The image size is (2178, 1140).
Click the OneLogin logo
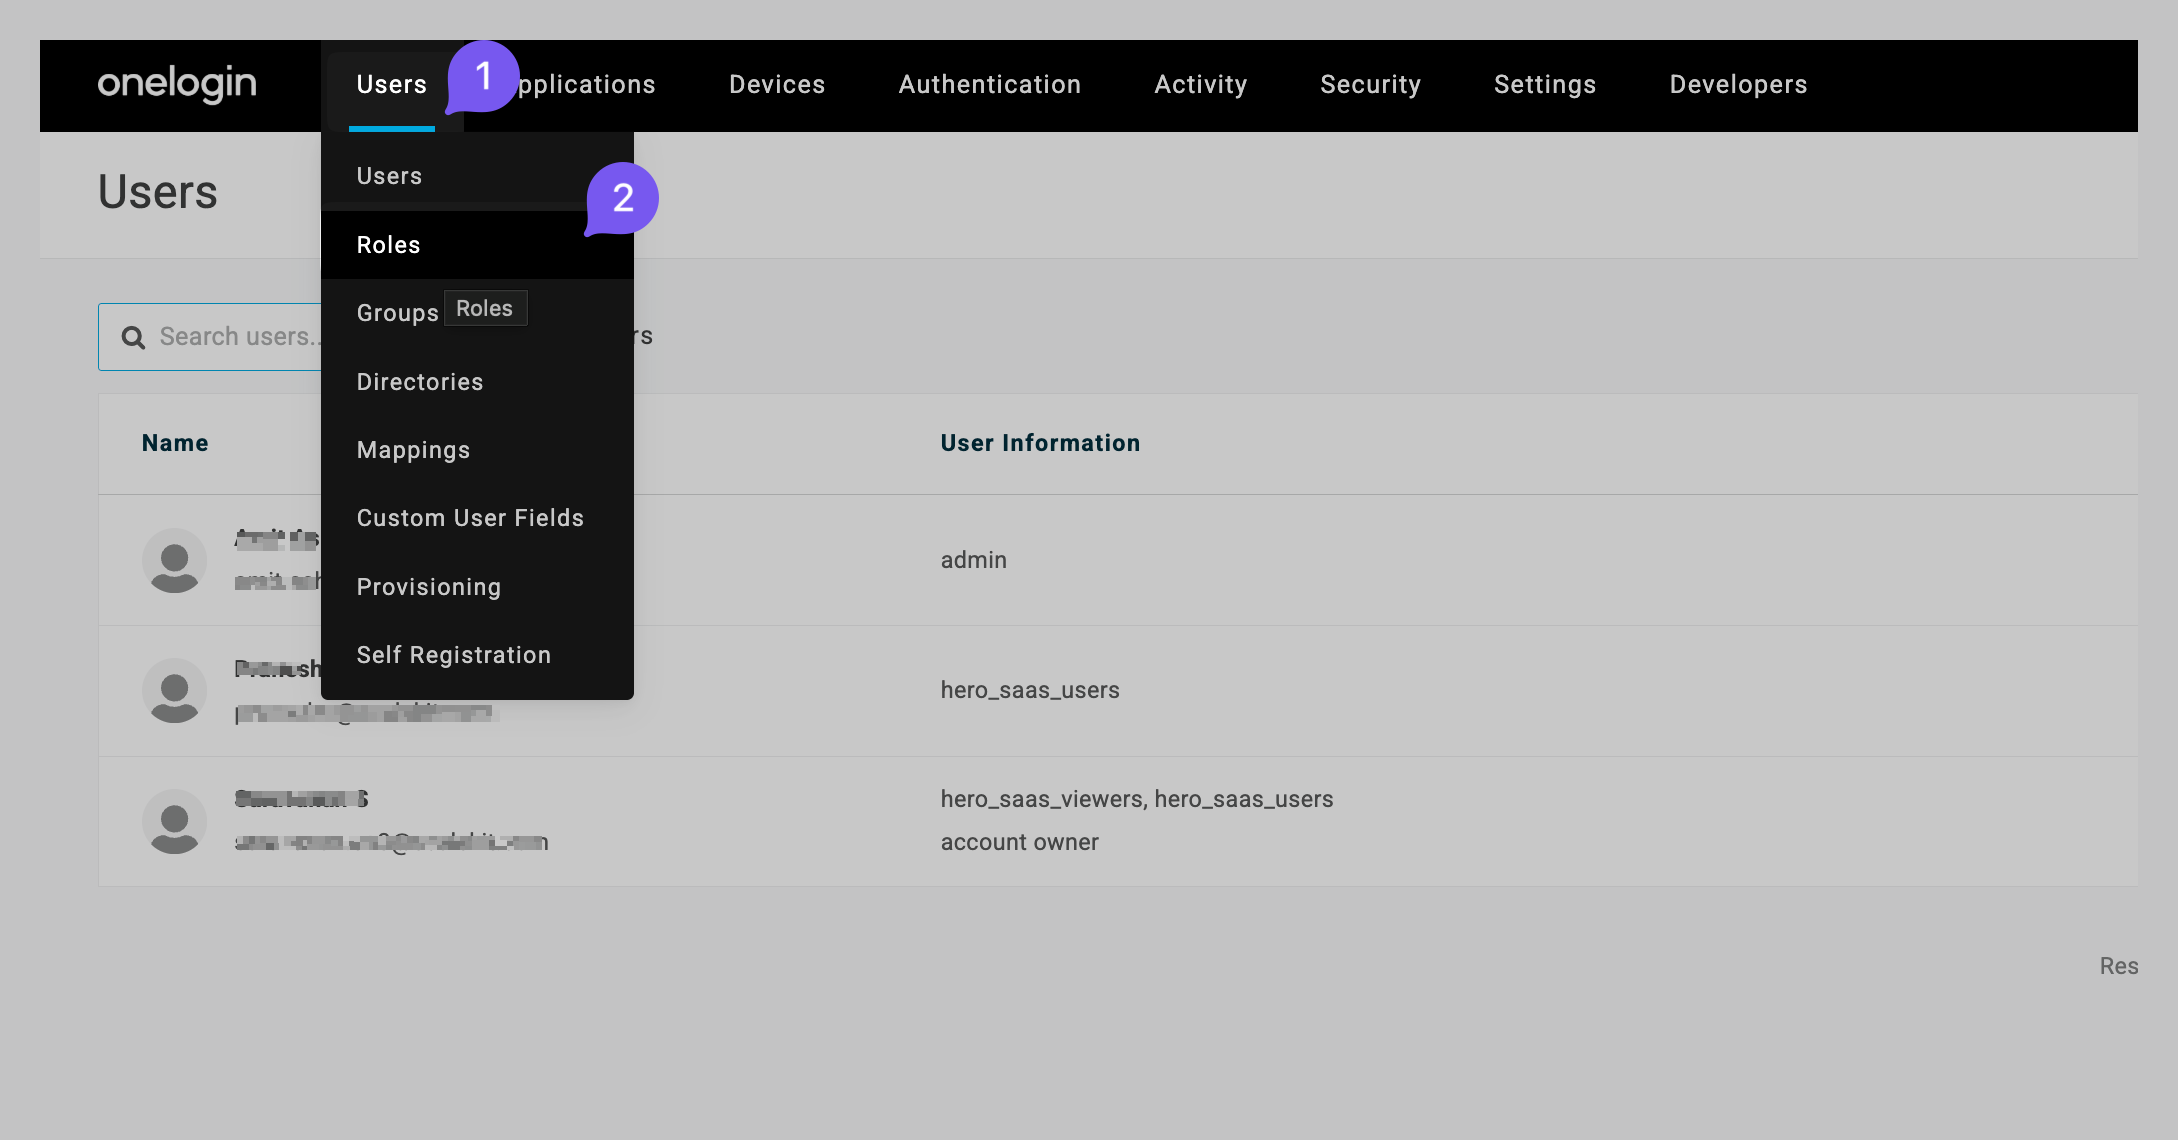click(176, 85)
